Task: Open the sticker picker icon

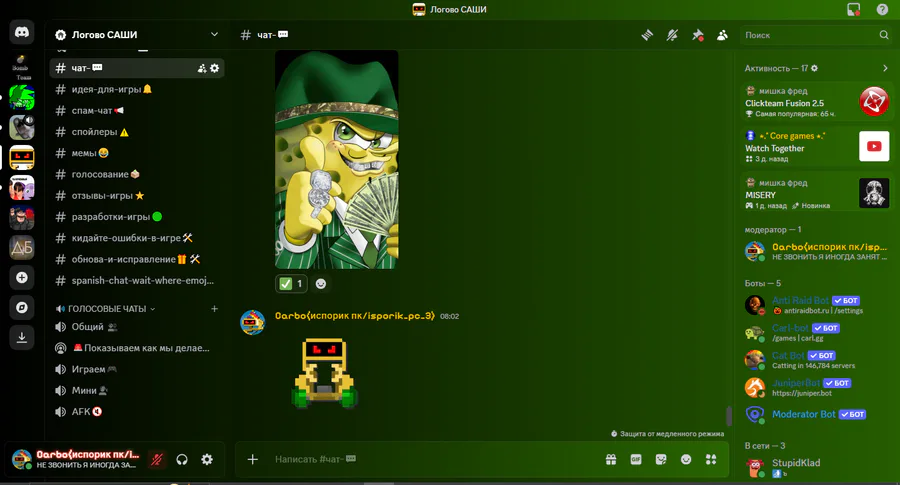Action: [x=661, y=459]
